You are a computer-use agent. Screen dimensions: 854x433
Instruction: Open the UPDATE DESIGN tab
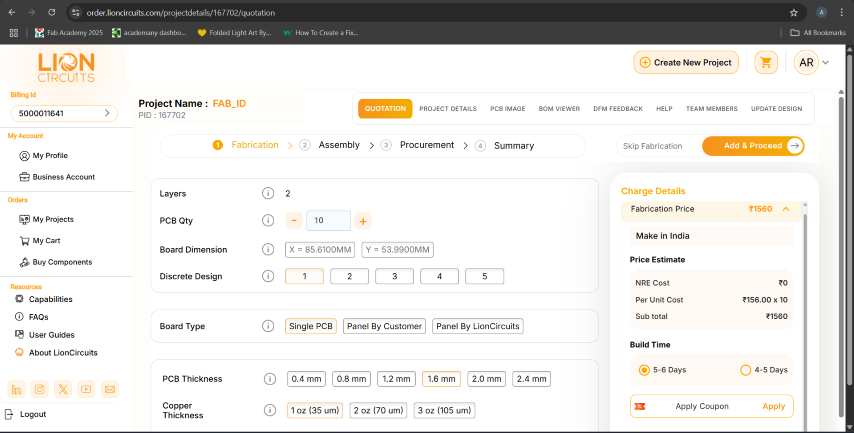[x=777, y=109]
